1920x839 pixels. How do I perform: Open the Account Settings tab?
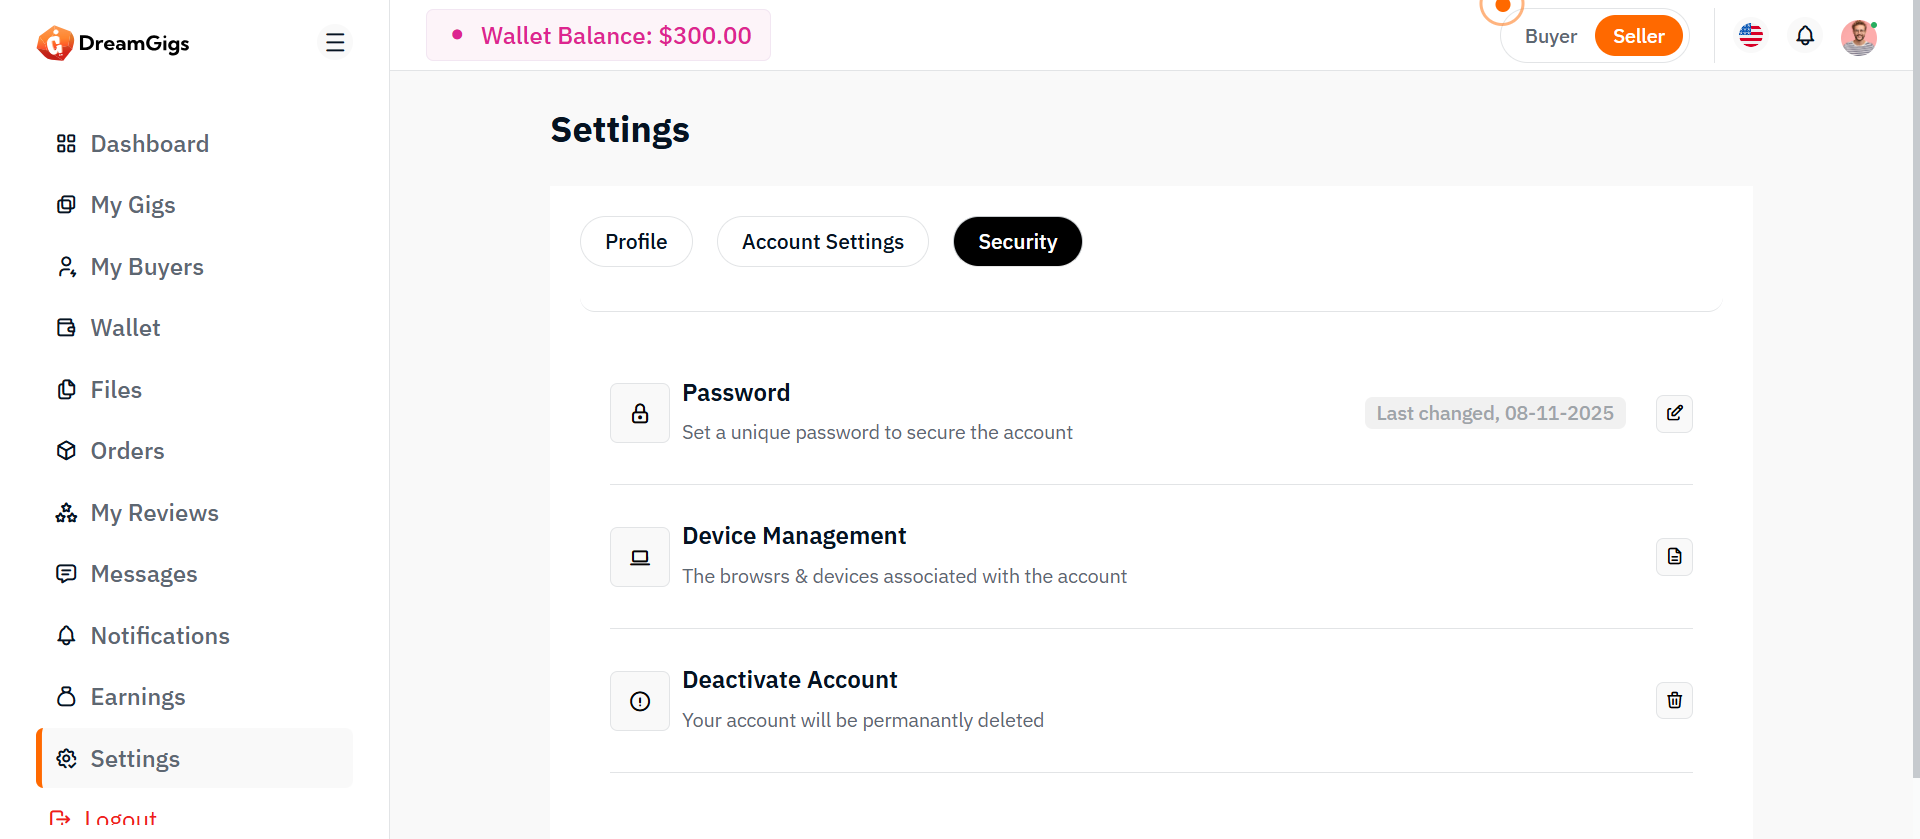click(x=822, y=242)
